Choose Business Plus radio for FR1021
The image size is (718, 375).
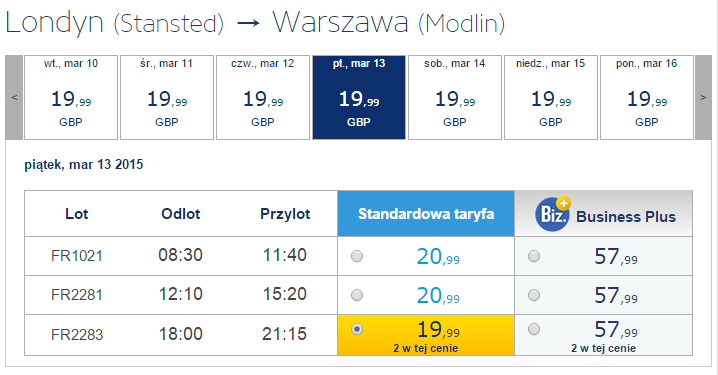tap(534, 256)
